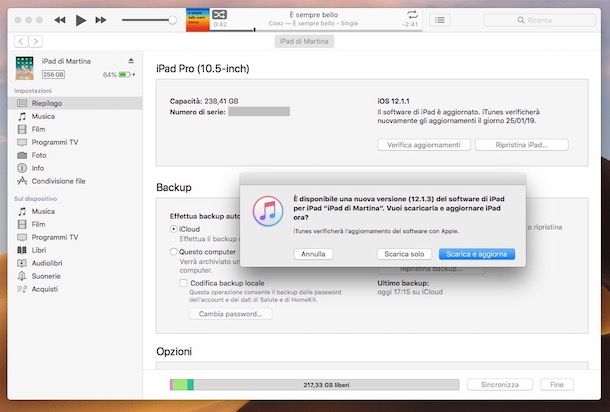610x412 pixels.
Task: Eject iPad di Martina
Action: (x=132, y=61)
